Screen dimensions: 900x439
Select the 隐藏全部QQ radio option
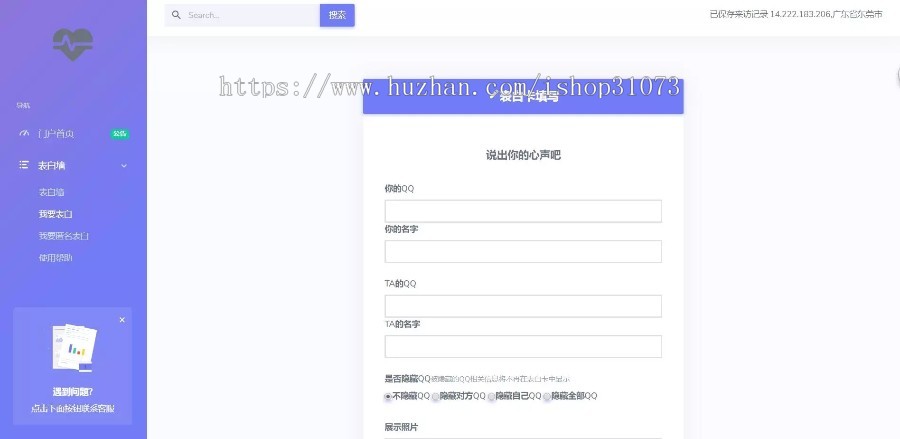(x=547, y=397)
